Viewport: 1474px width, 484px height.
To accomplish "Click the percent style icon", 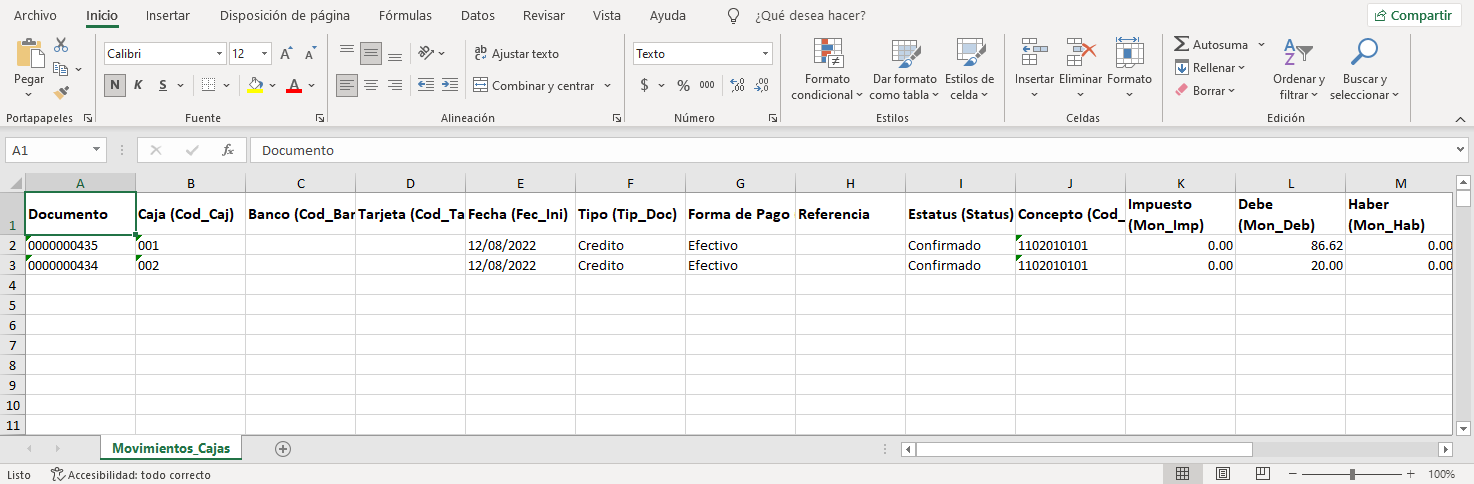I will tap(683, 85).
